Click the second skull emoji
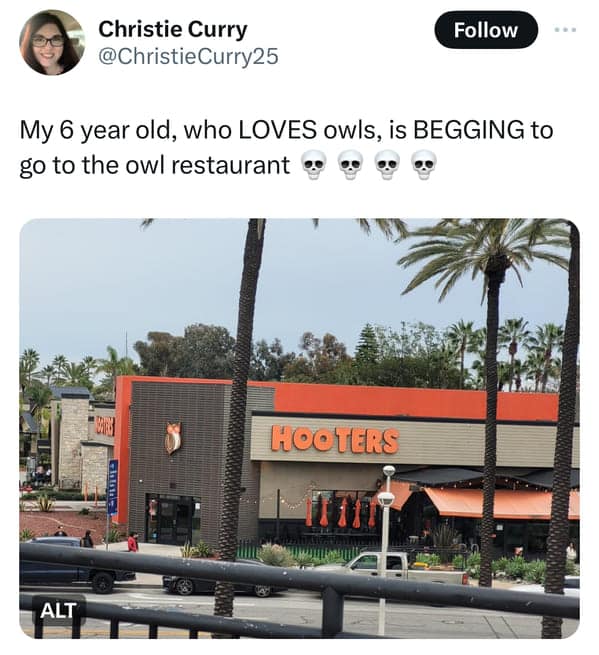This screenshot has height=655, width=599. [350, 165]
